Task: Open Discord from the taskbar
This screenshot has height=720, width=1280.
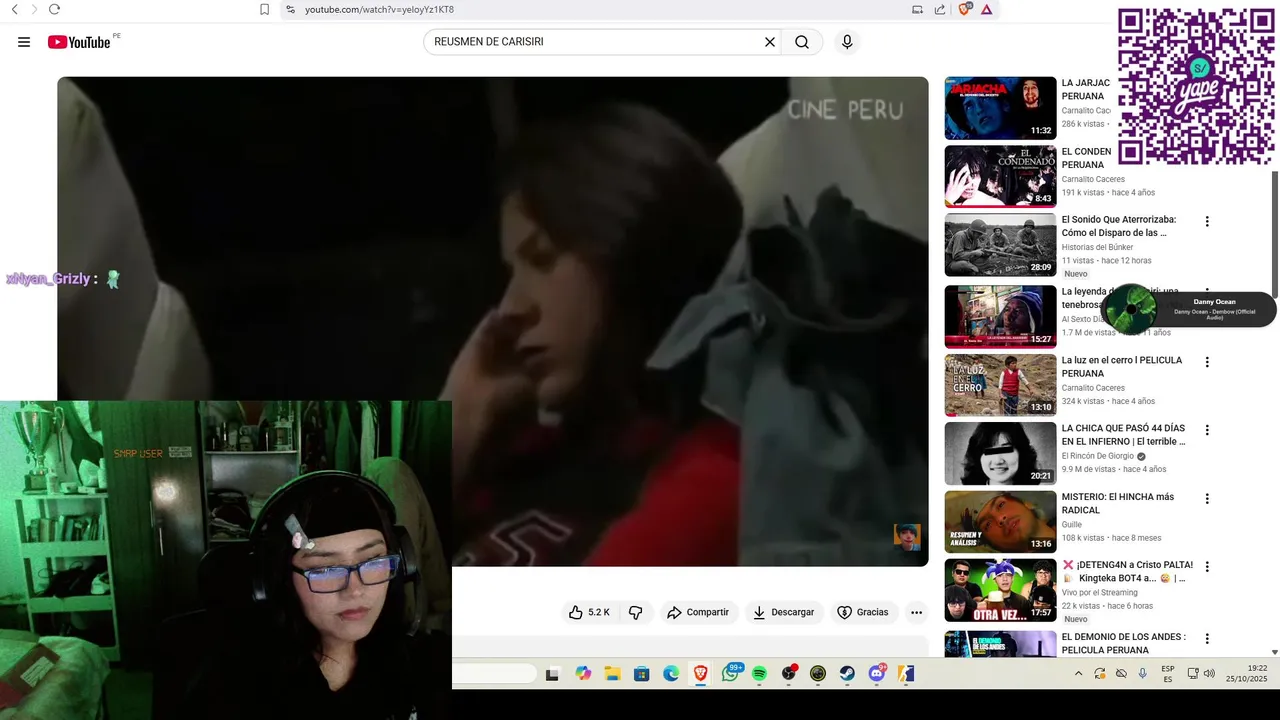Action: pos(877,673)
